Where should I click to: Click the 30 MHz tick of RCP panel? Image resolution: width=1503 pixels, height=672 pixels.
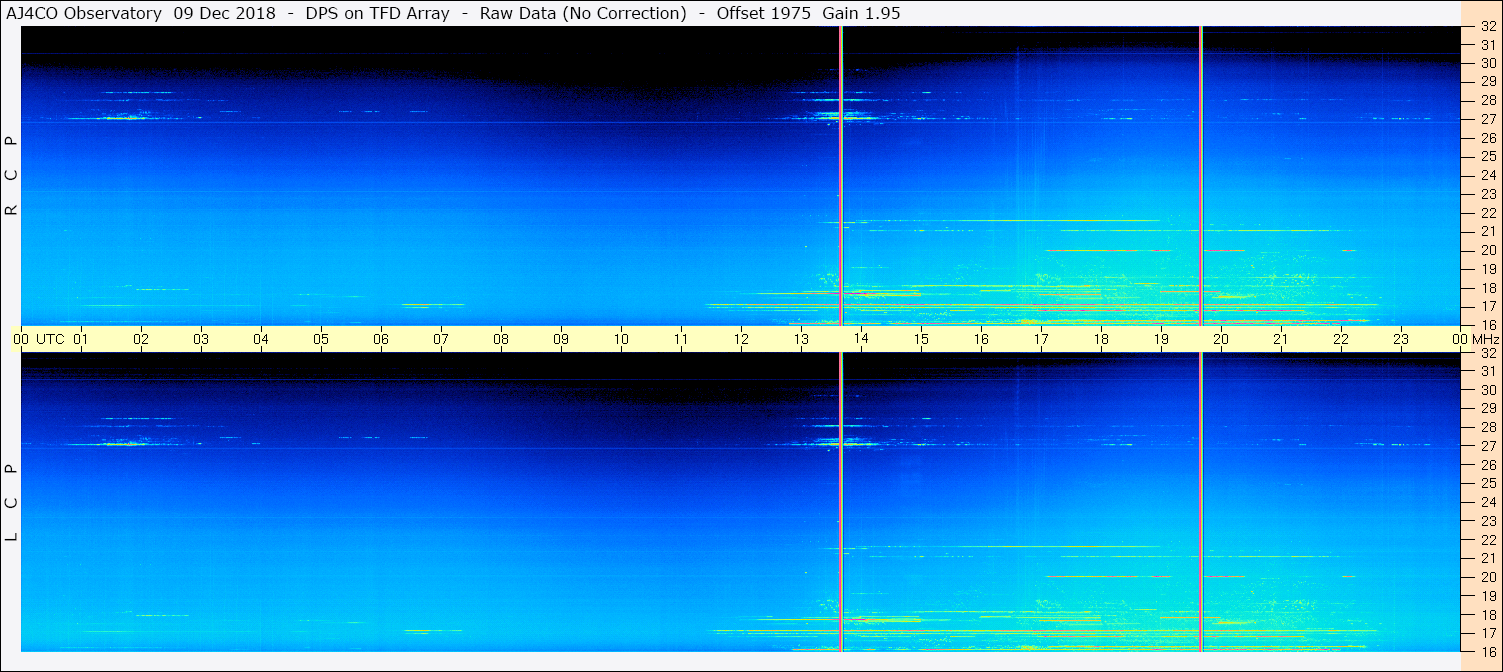1487,63
